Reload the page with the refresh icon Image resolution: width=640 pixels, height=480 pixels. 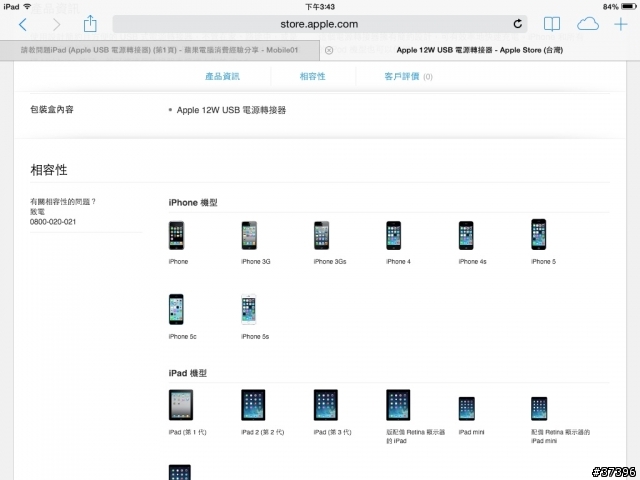(x=518, y=24)
